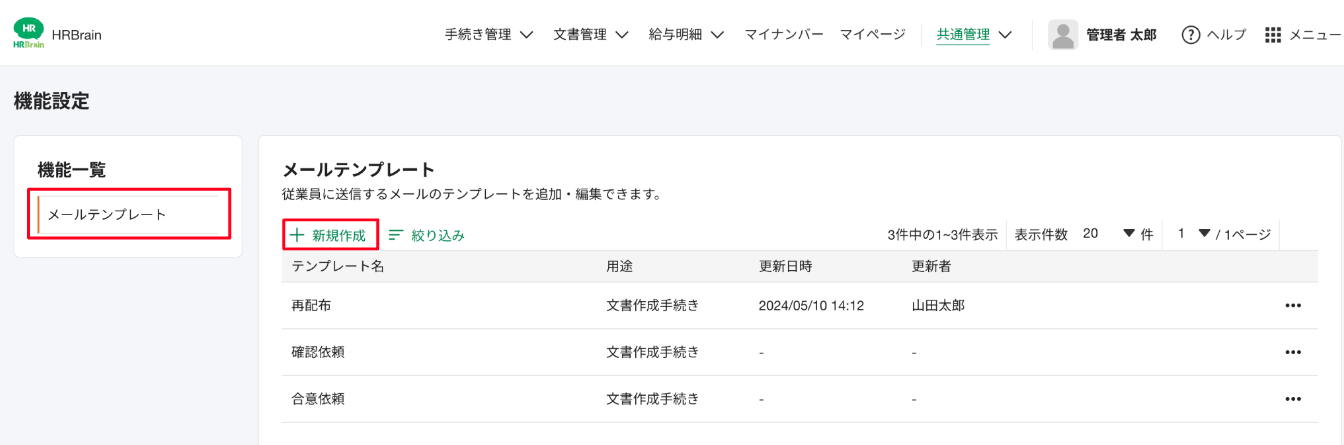Click the 絞り込み filter icon
This screenshot has width=1344, height=445.
(x=396, y=235)
